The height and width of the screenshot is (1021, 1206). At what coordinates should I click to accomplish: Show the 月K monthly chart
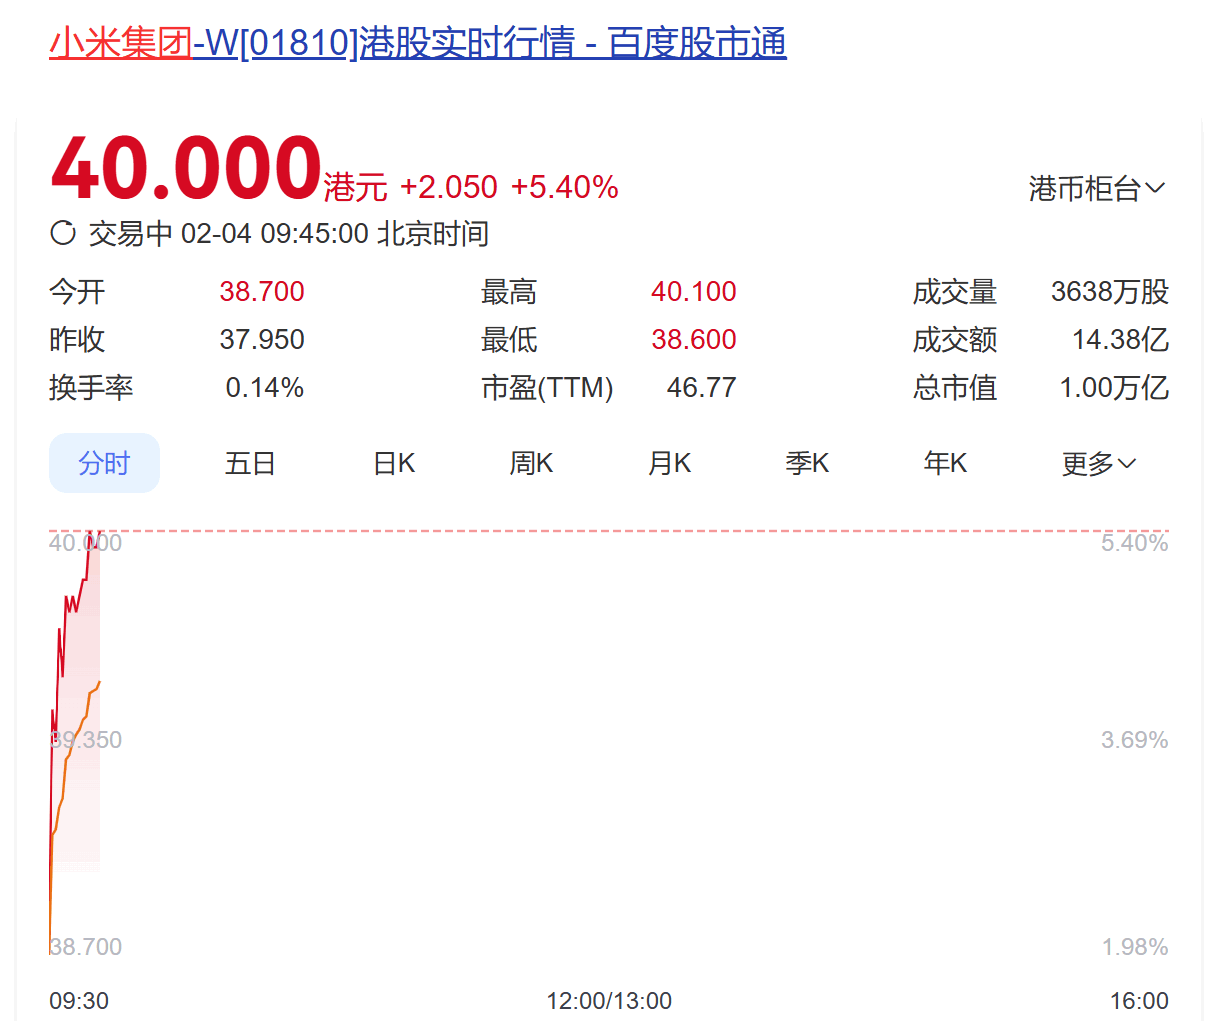(669, 463)
